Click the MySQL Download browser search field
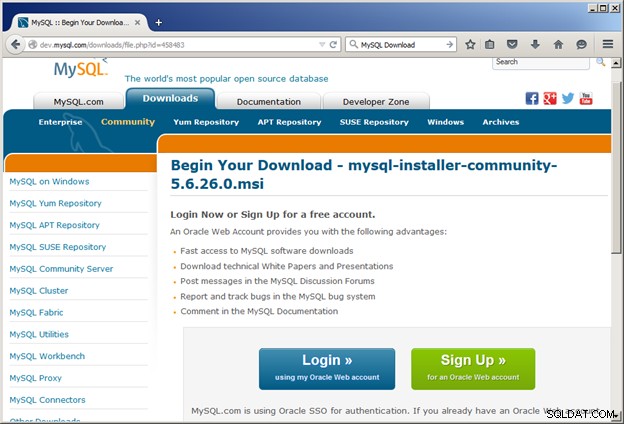Screen dimensions: 624x424 pos(402,45)
